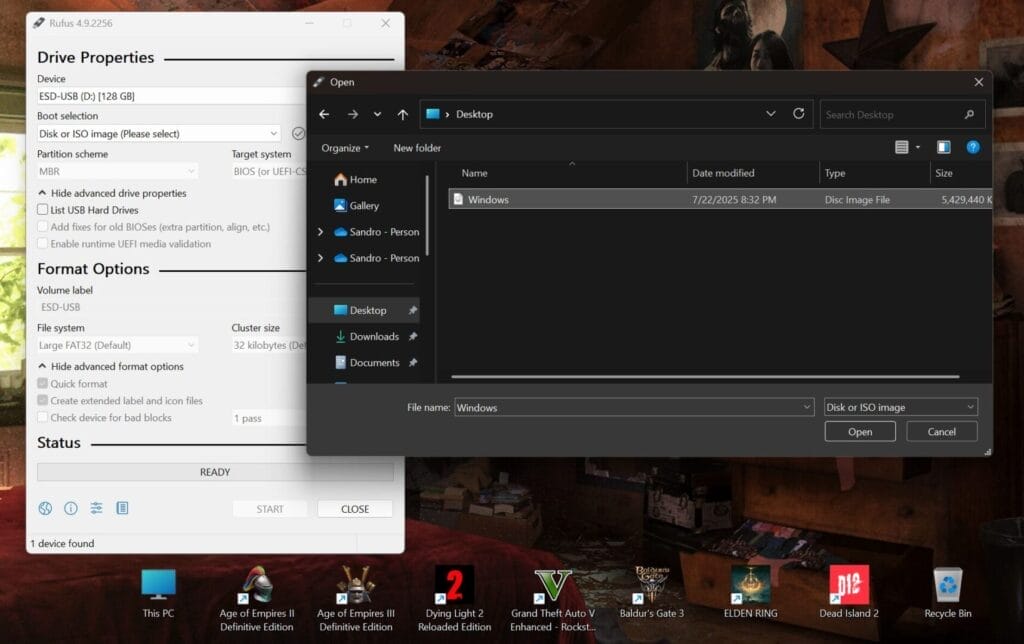Open the recent locations dropdown arrow

click(x=377, y=114)
